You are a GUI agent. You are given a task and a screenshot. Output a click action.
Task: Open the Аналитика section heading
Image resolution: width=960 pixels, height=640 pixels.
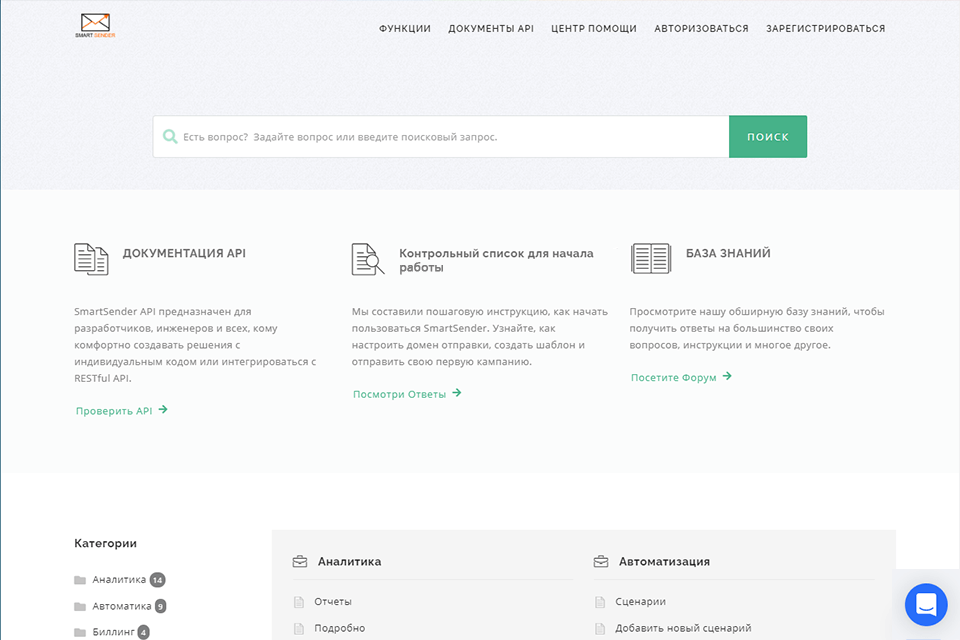(x=350, y=562)
